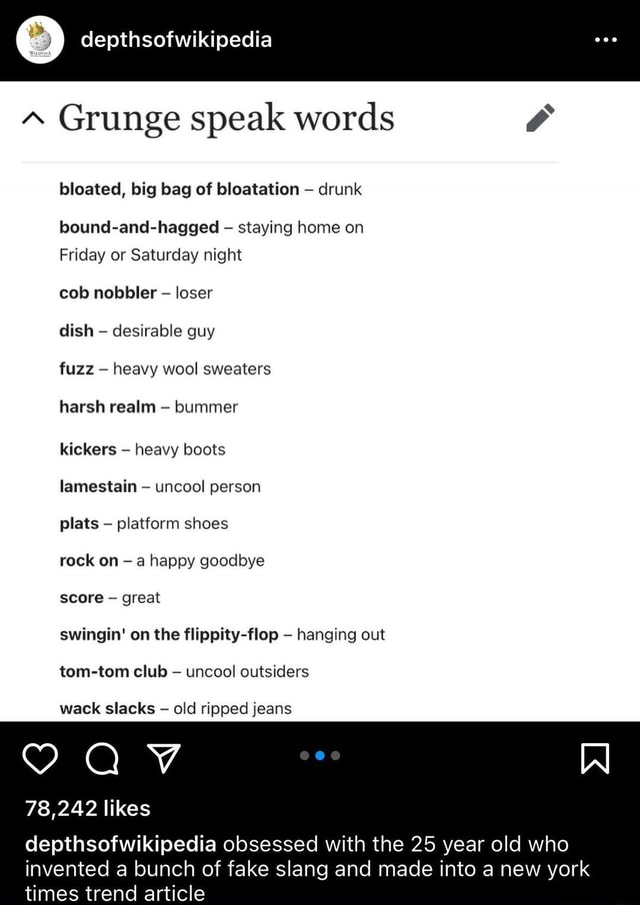
Task: Open the pencil edit icon on the article
Action: 540,117
